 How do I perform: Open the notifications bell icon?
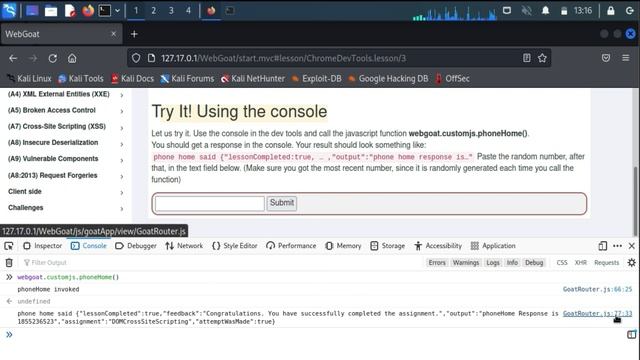[x=545, y=11]
